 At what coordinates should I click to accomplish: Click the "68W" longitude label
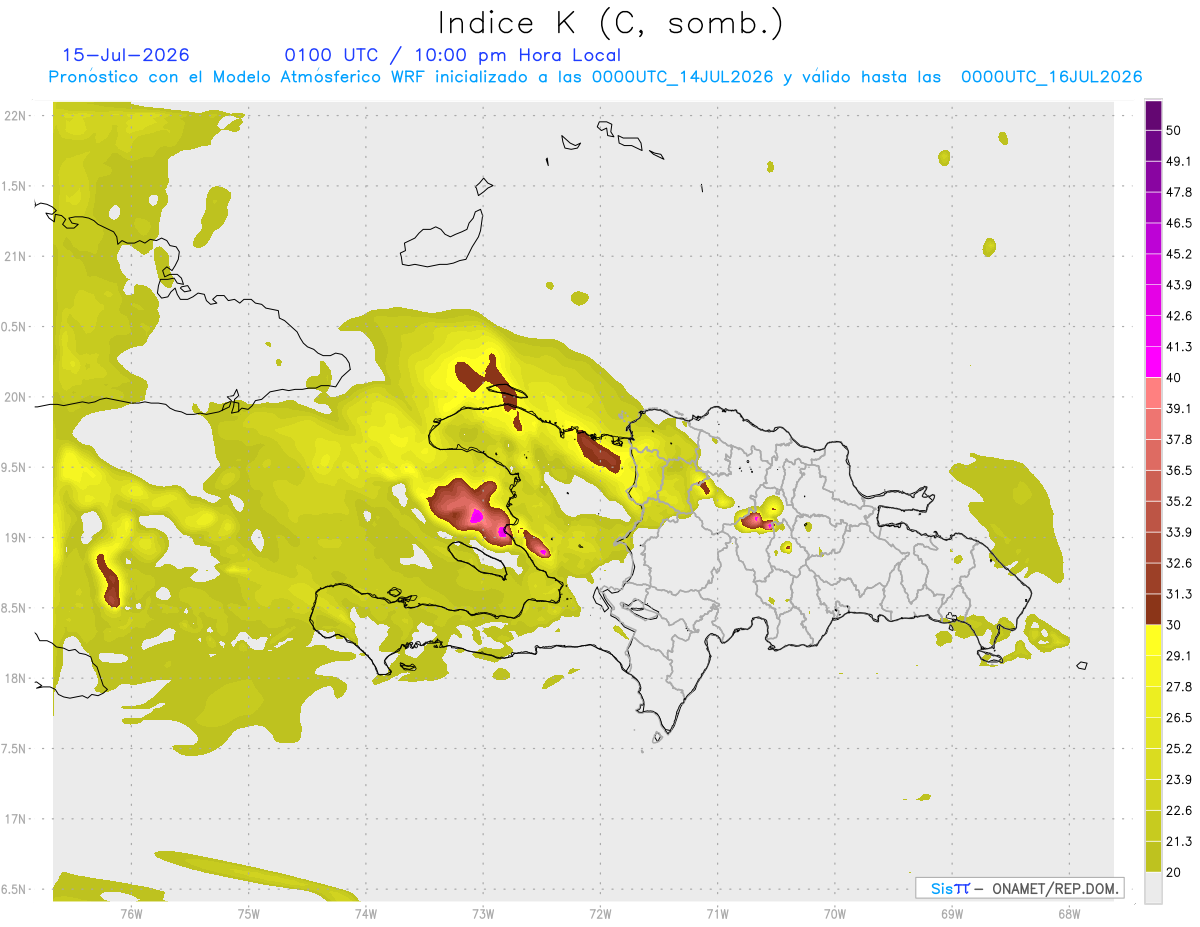(1069, 913)
